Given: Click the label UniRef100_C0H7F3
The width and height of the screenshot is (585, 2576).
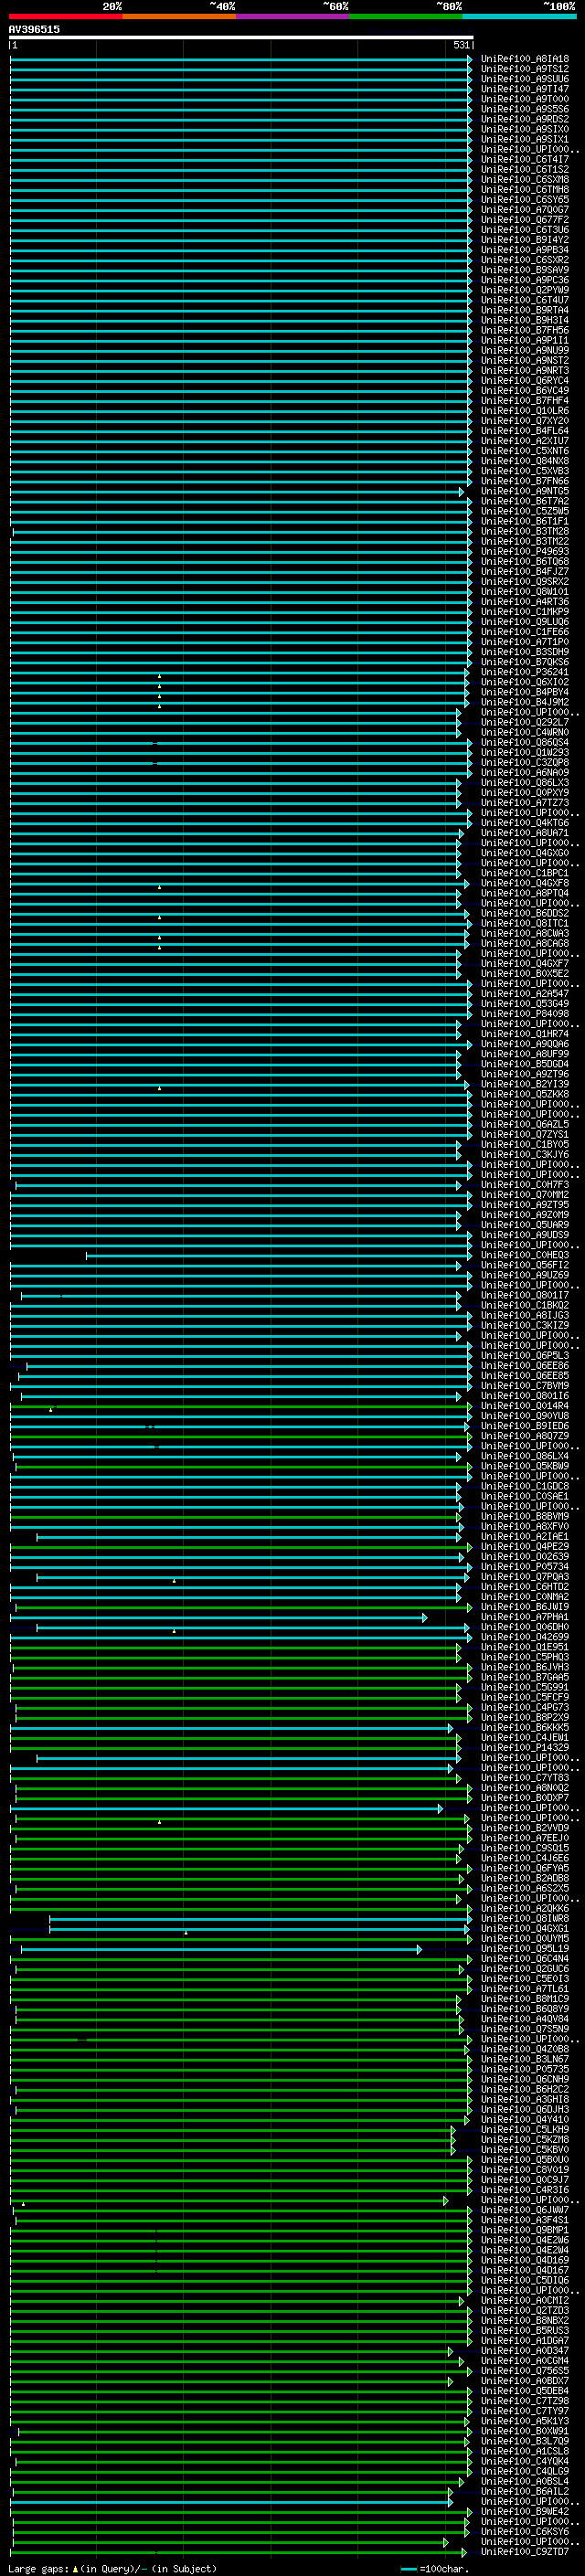Looking at the screenshot, I should click(x=525, y=1185).
